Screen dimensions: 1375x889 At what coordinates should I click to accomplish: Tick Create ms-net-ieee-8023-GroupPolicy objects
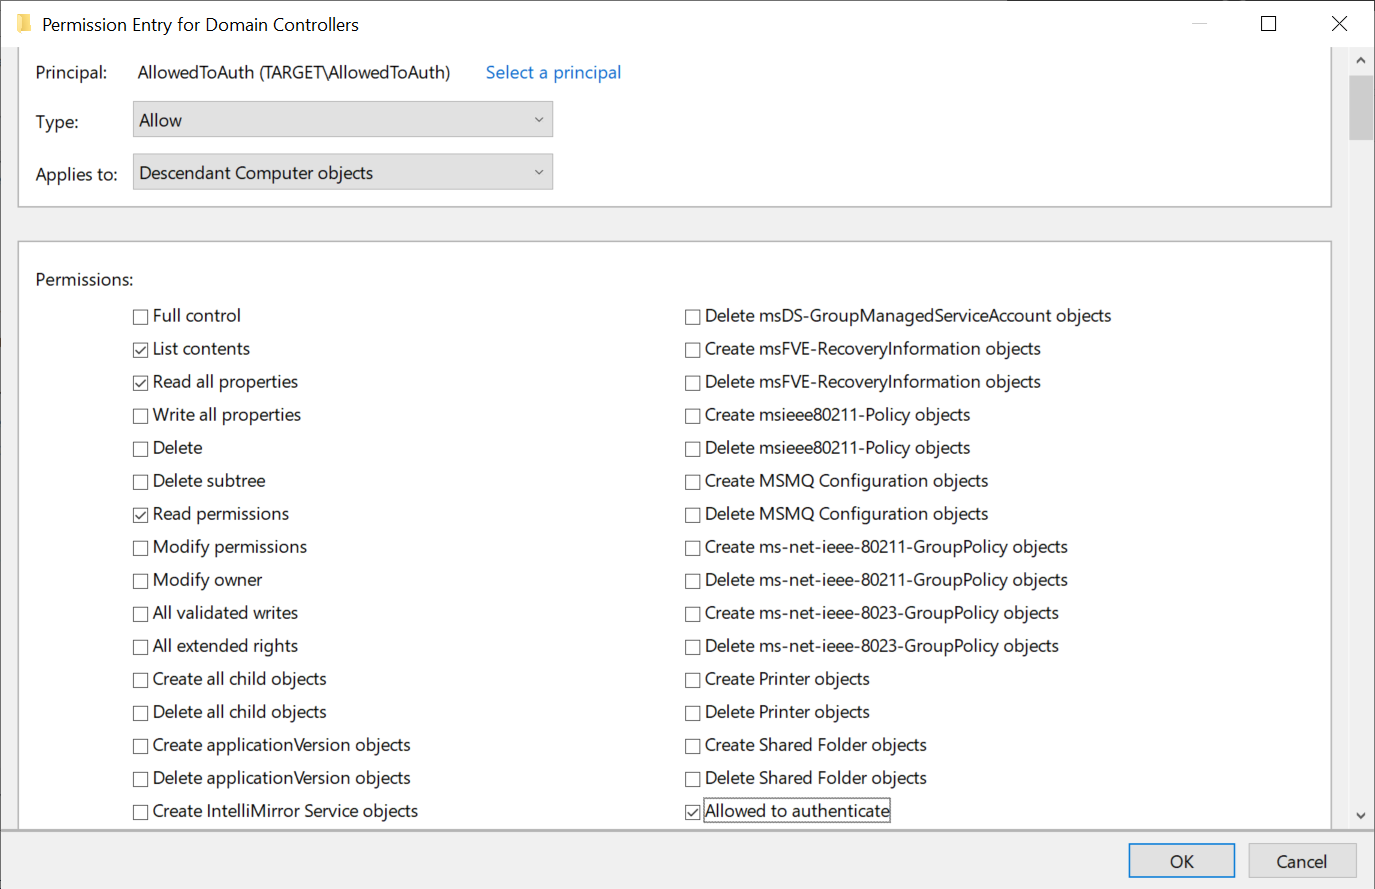[x=693, y=614]
